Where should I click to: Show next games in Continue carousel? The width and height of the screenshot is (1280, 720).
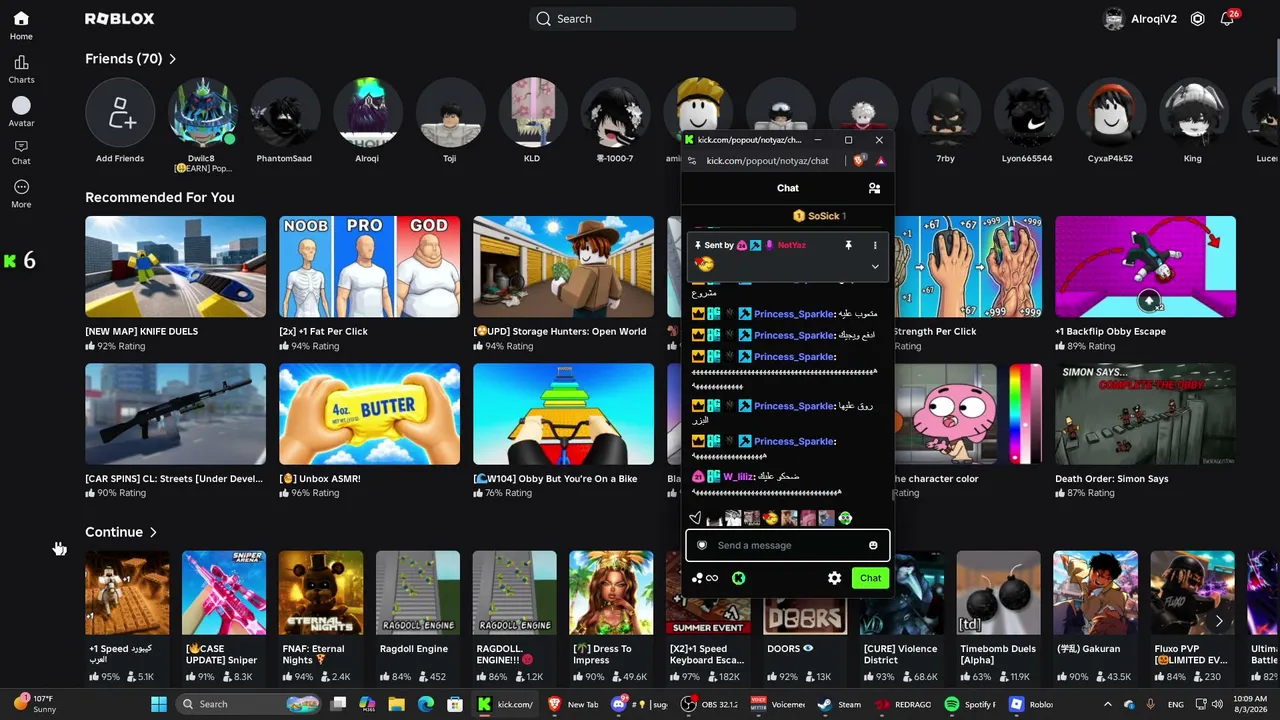coord(1218,621)
